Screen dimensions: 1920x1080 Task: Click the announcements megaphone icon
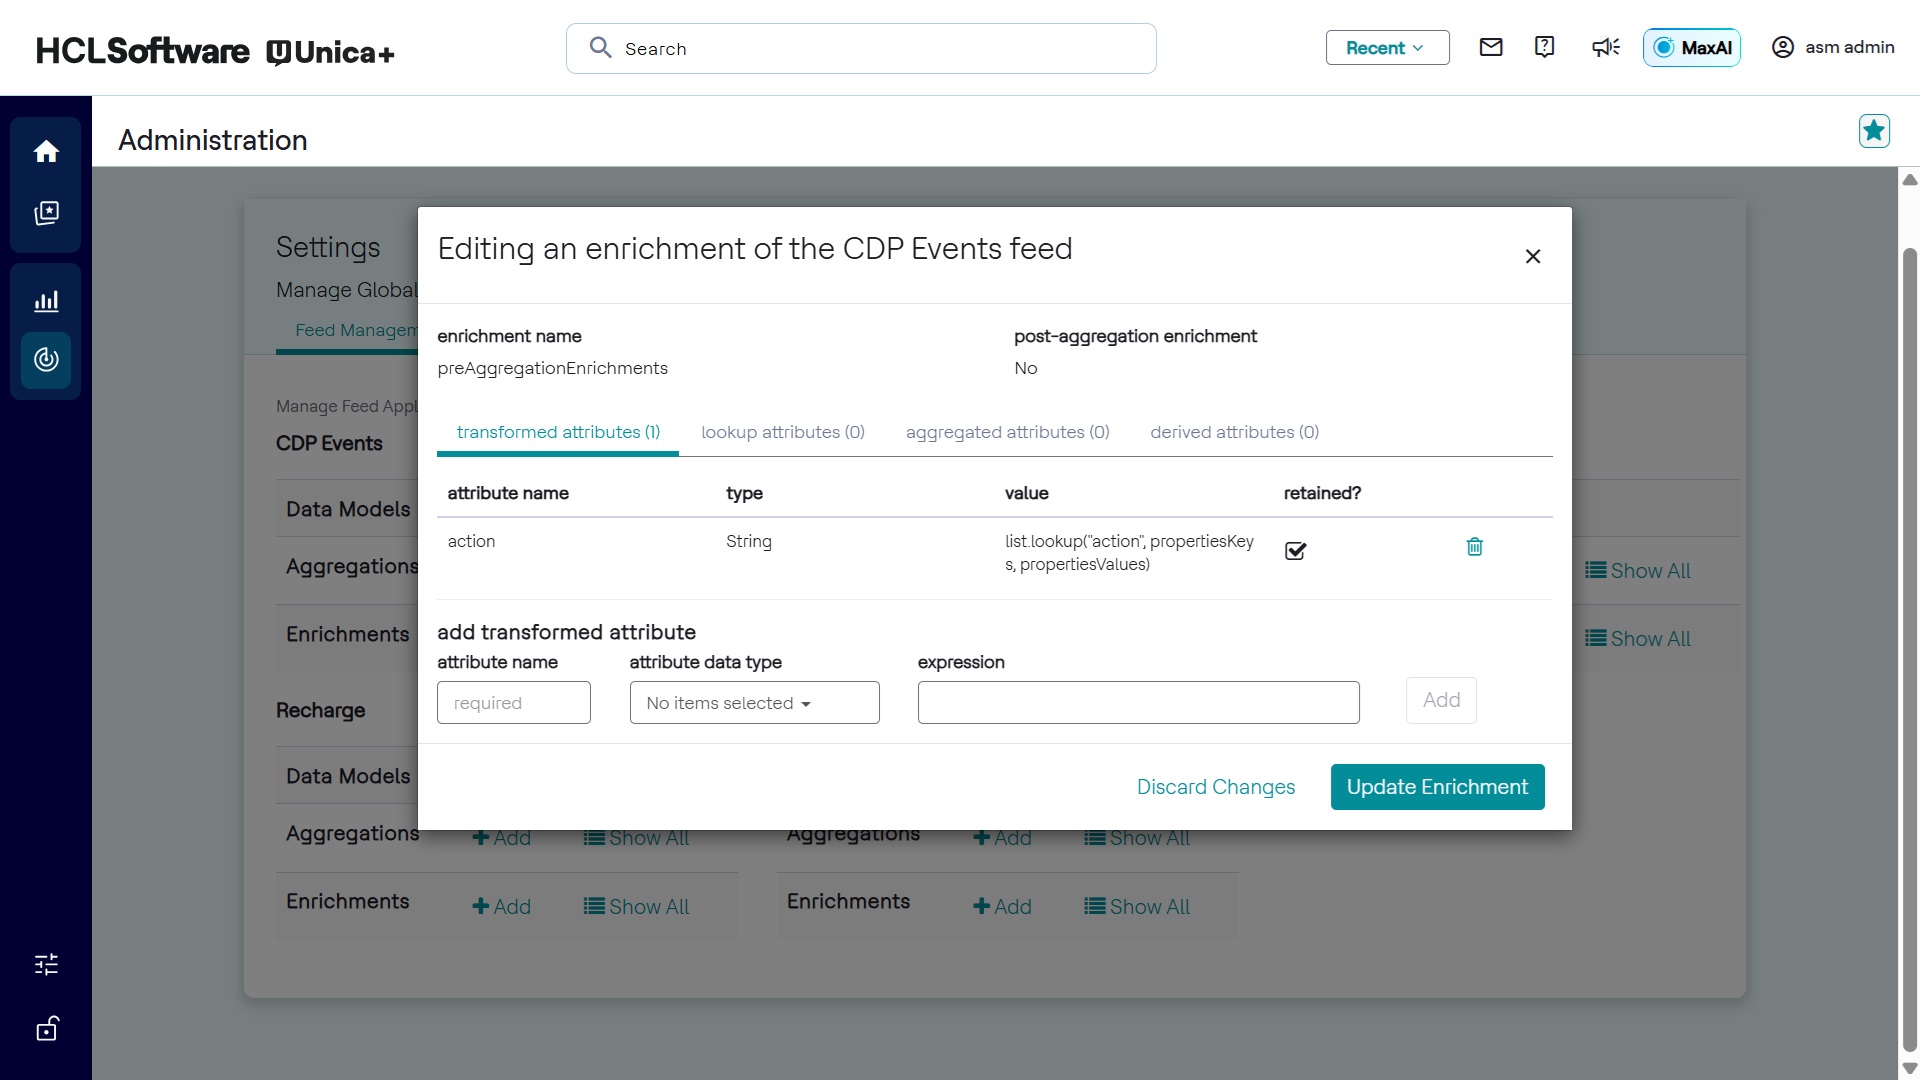click(1605, 47)
